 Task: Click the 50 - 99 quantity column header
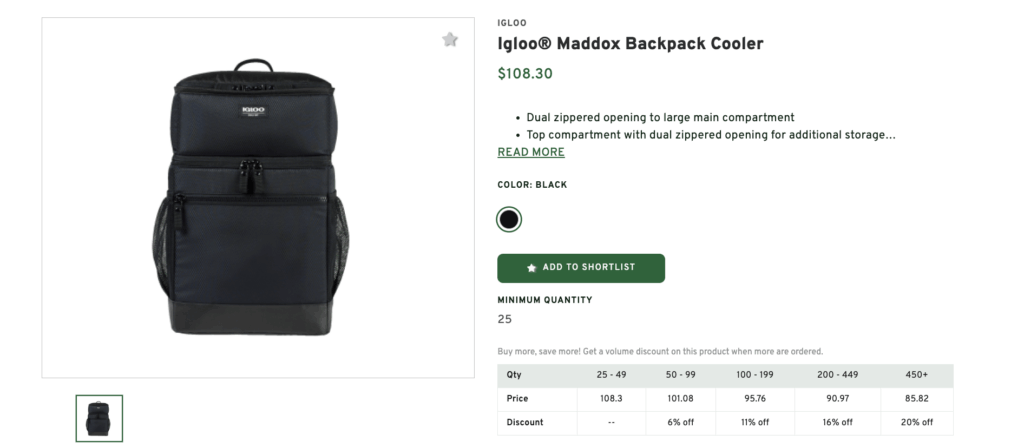680,375
